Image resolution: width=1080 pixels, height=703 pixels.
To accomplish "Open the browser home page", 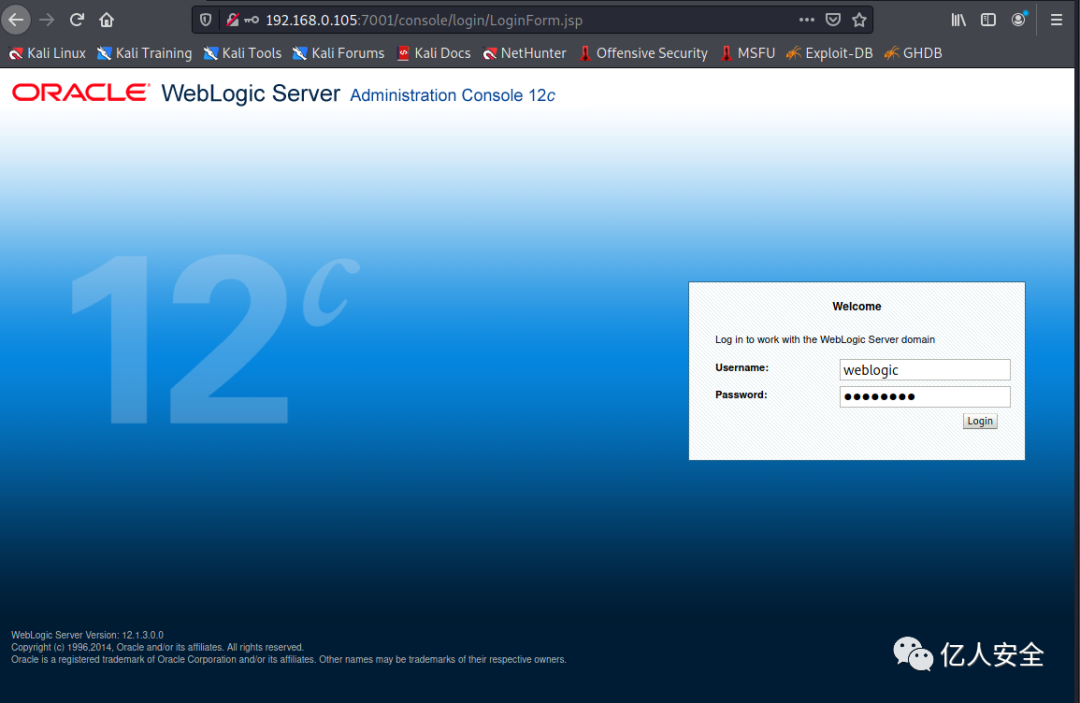I will pyautogui.click(x=106, y=20).
